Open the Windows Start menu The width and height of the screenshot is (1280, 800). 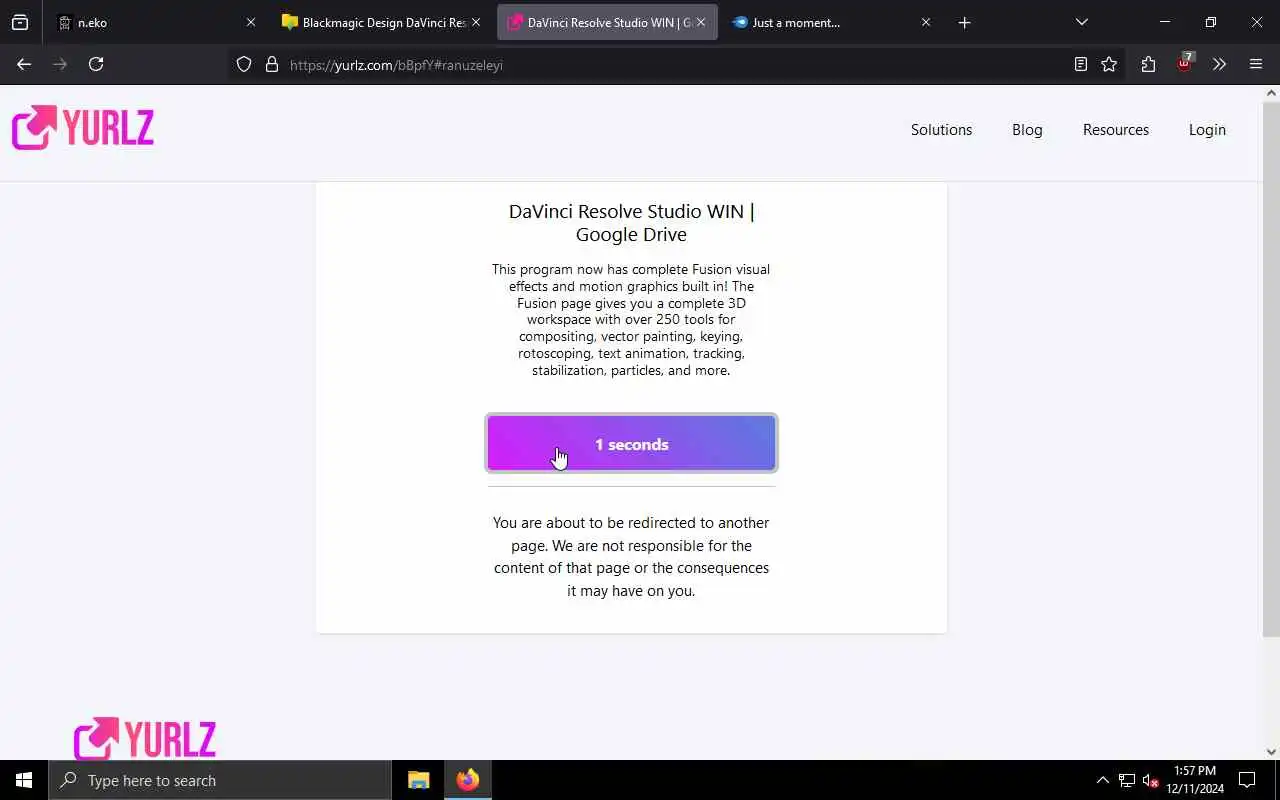(24, 780)
